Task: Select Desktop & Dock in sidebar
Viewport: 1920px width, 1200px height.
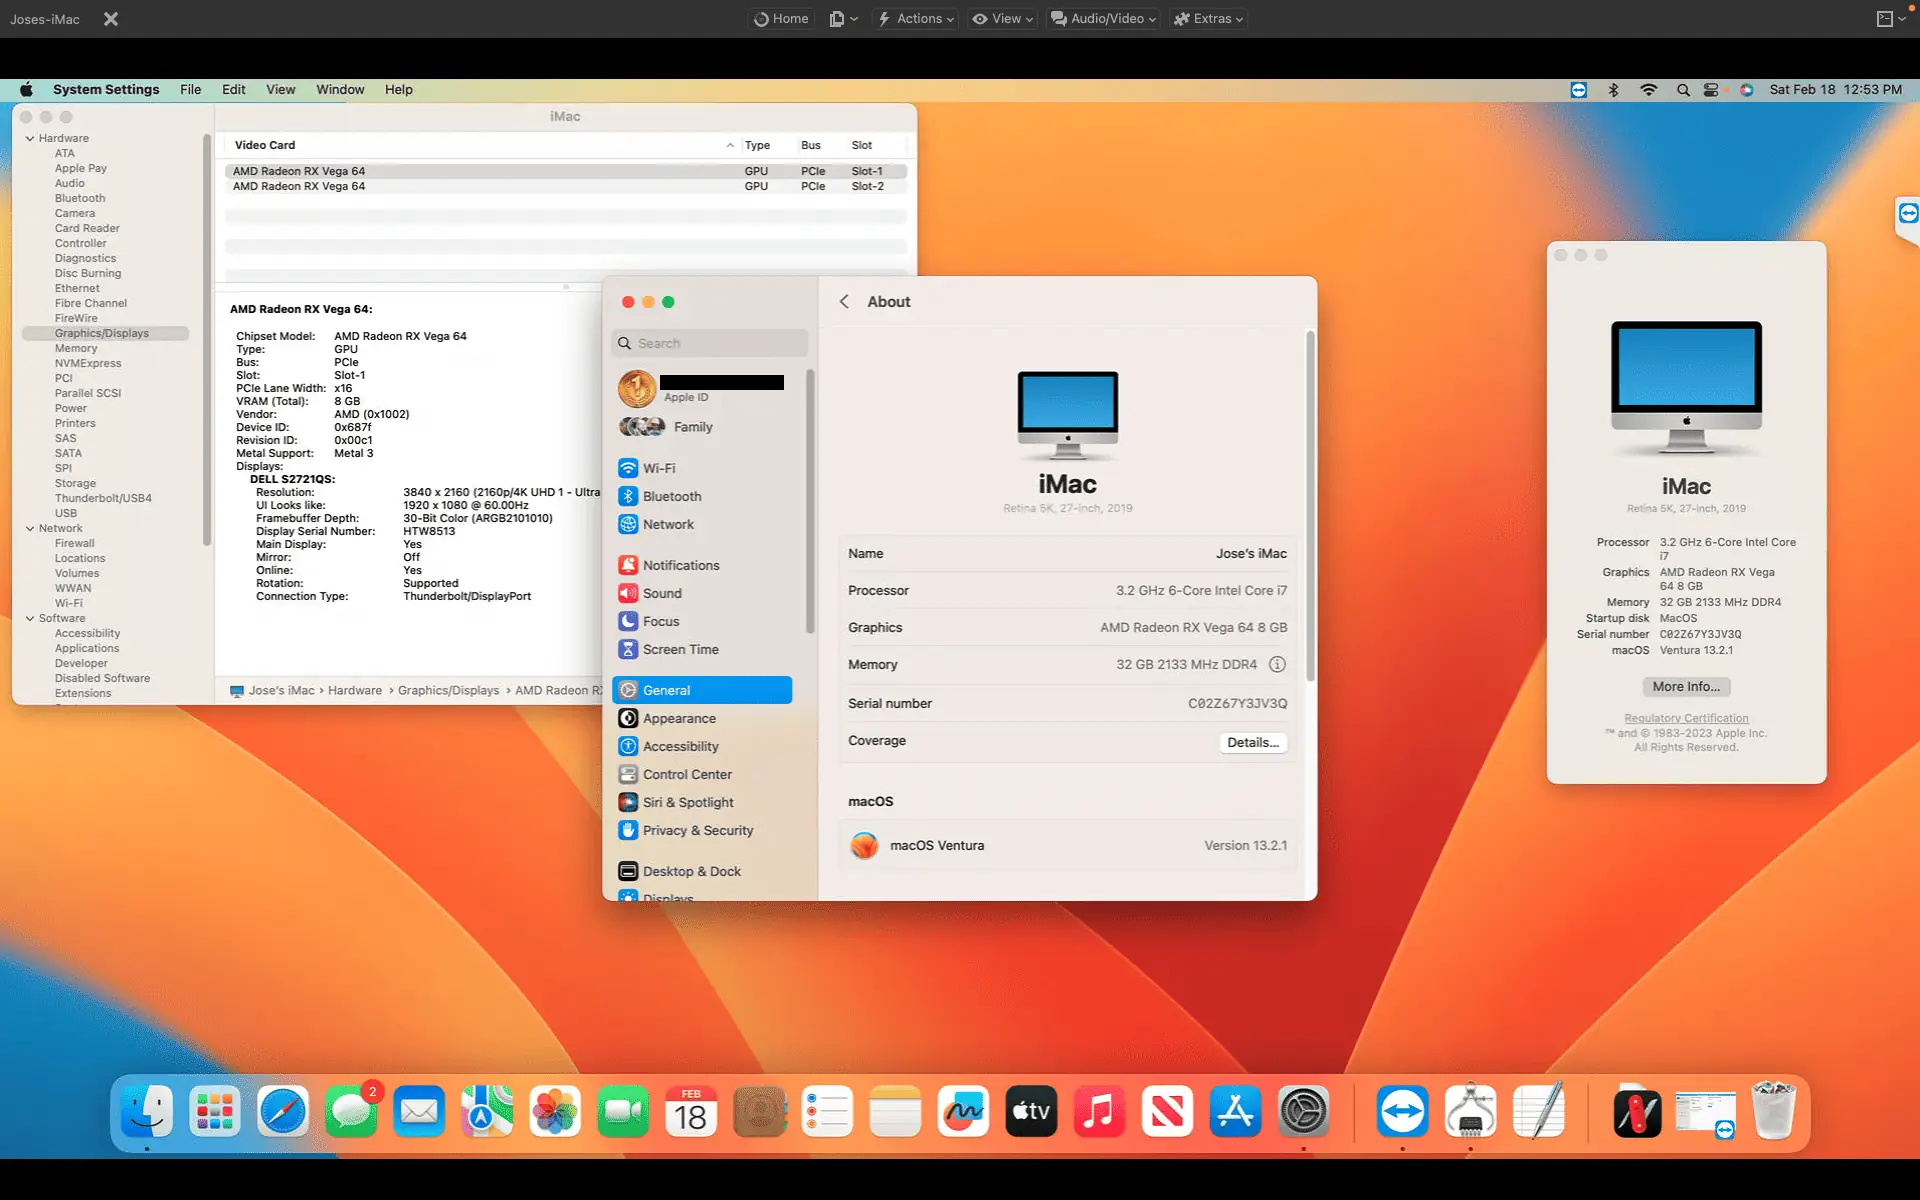Action: (x=702, y=871)
